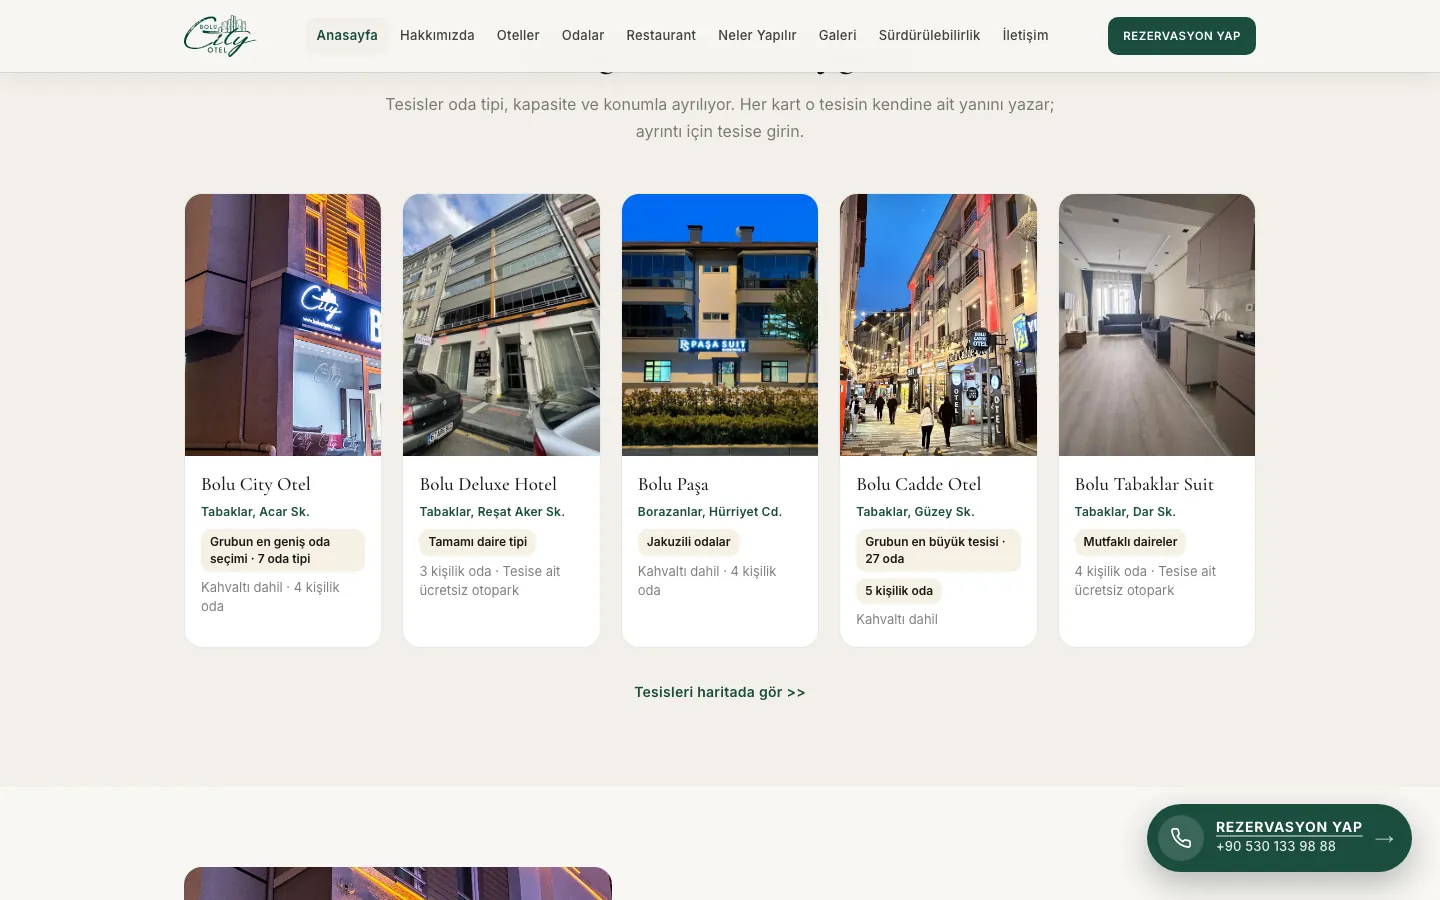Image resolution: width=1440 pixels, height=900 pixels.
Task: Click Tesisleri haritada gör link
Action: pos(720,692)
